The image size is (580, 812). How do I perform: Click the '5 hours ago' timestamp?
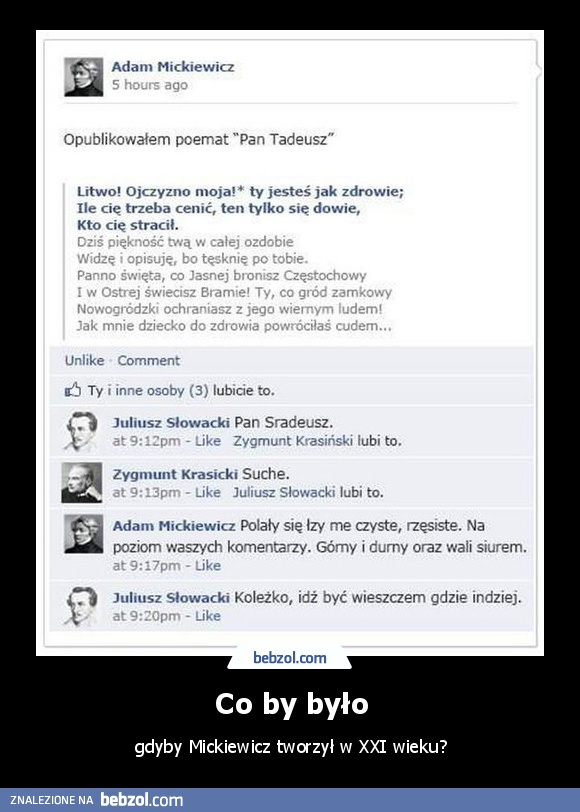[150, 85]
